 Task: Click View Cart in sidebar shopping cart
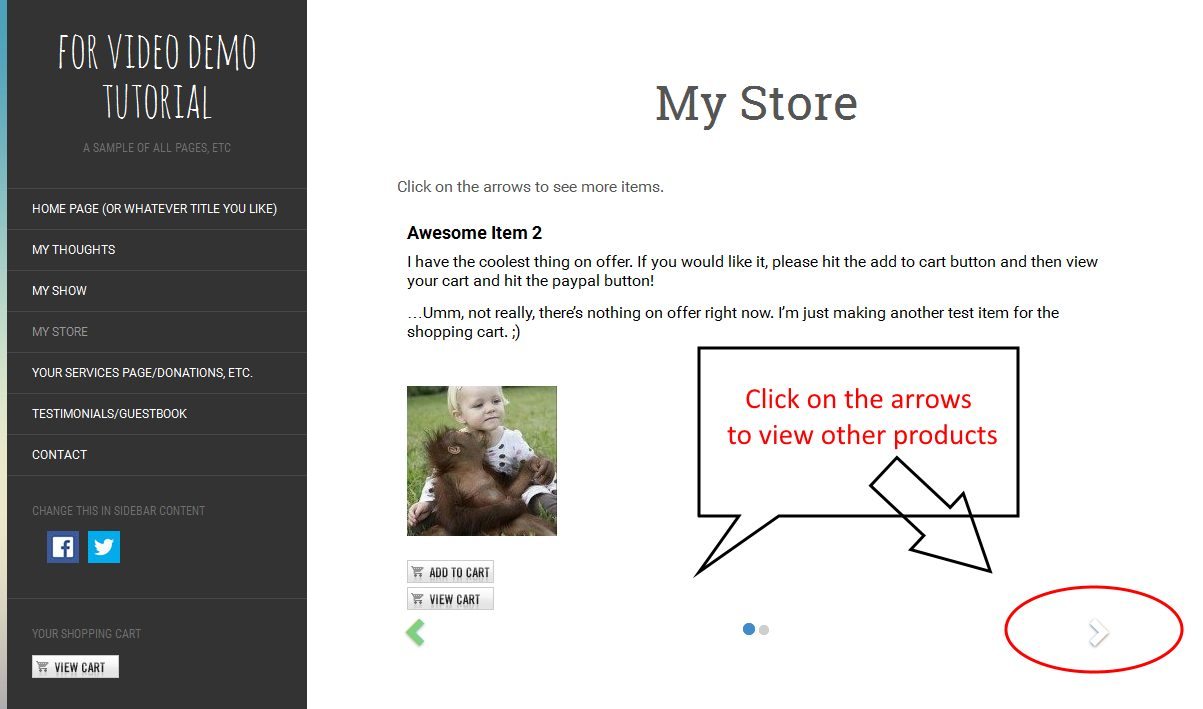click(75, 667)
